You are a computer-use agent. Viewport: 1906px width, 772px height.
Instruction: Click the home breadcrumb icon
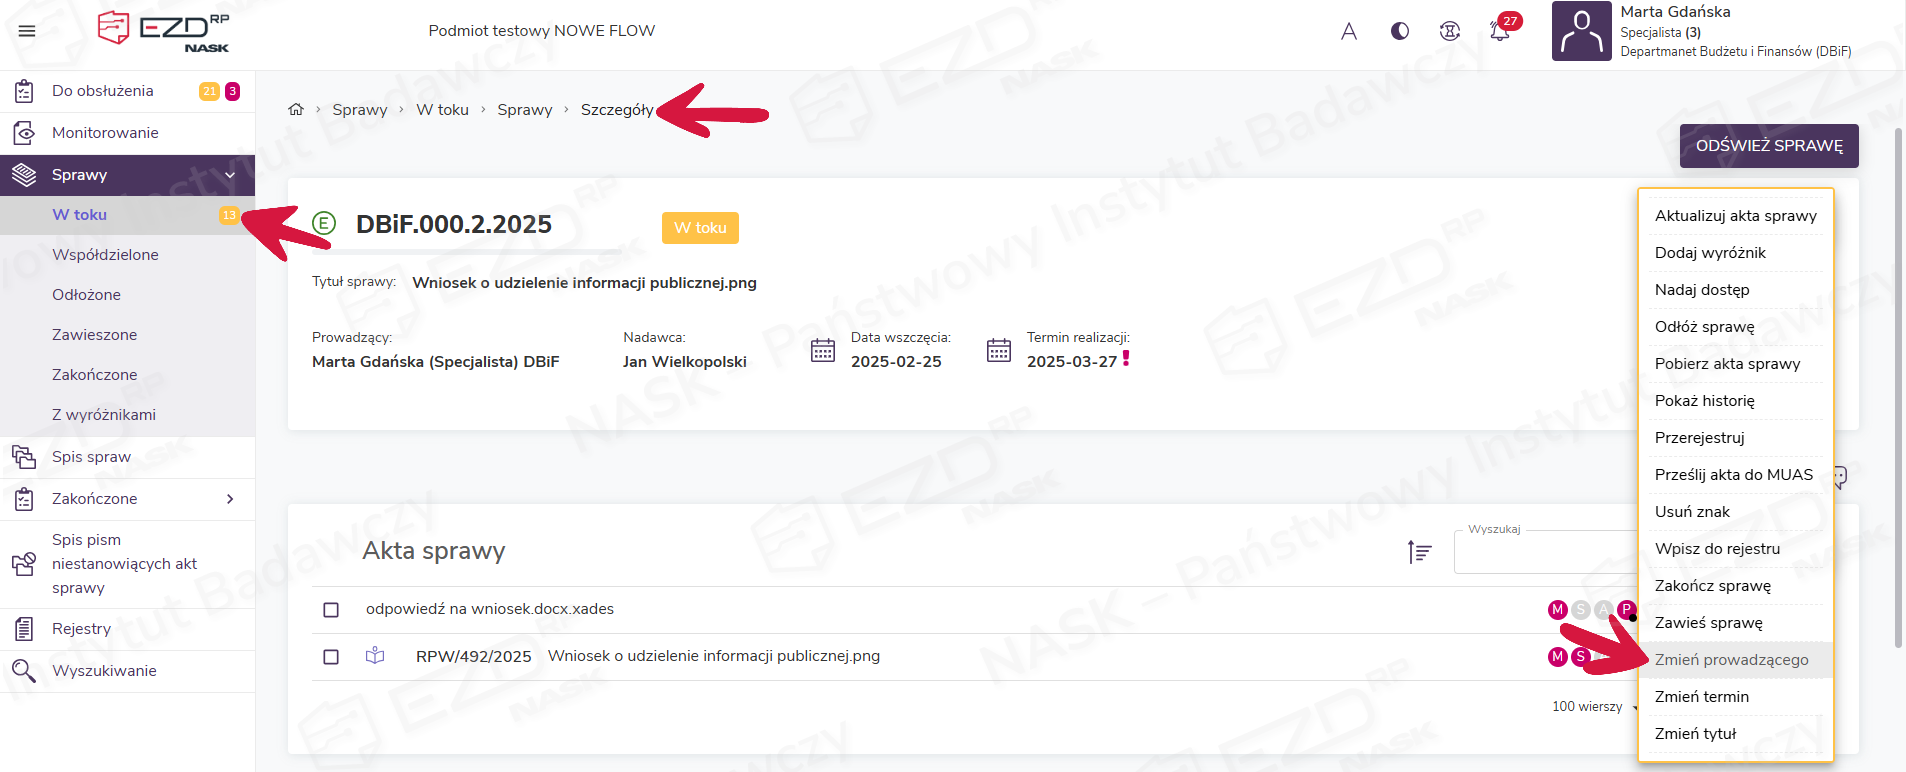click(x=296, y=110)
